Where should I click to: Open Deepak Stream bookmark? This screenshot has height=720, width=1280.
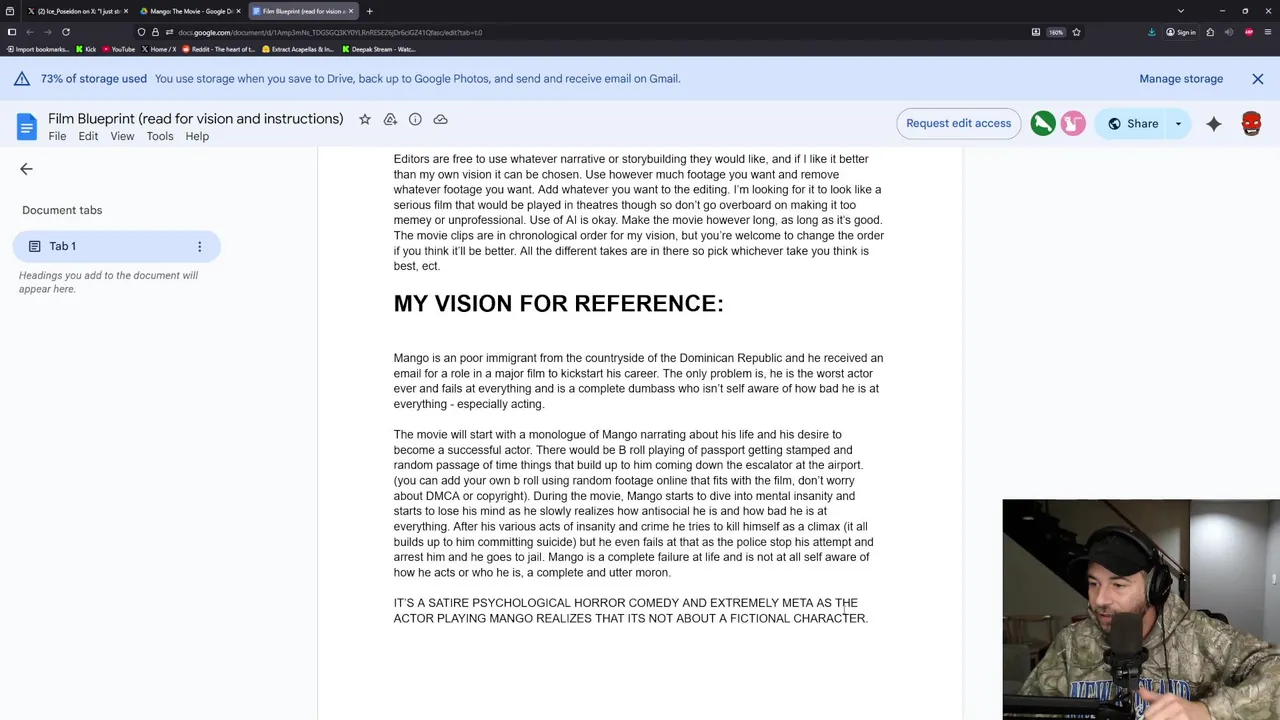click(379, 49)
